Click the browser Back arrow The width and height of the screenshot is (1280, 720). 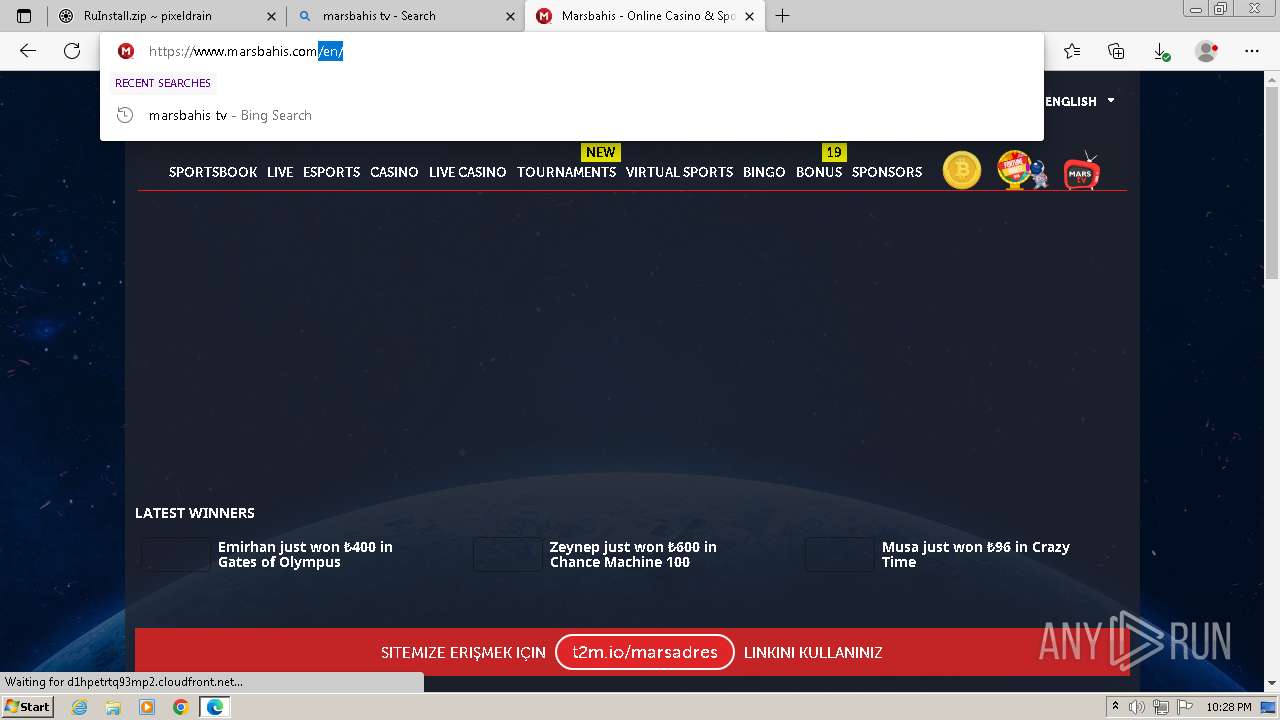tap(28, 51)
